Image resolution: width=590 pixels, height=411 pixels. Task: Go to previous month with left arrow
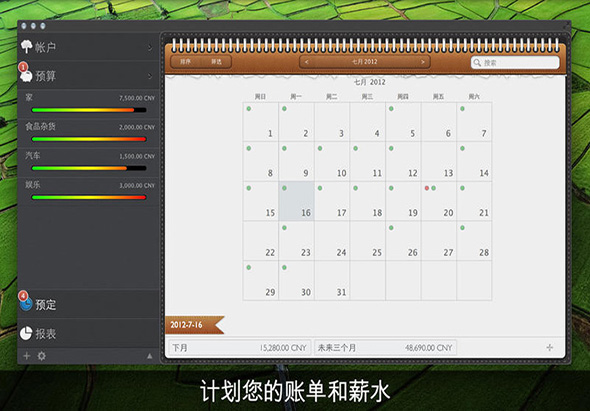coord(307,62)
